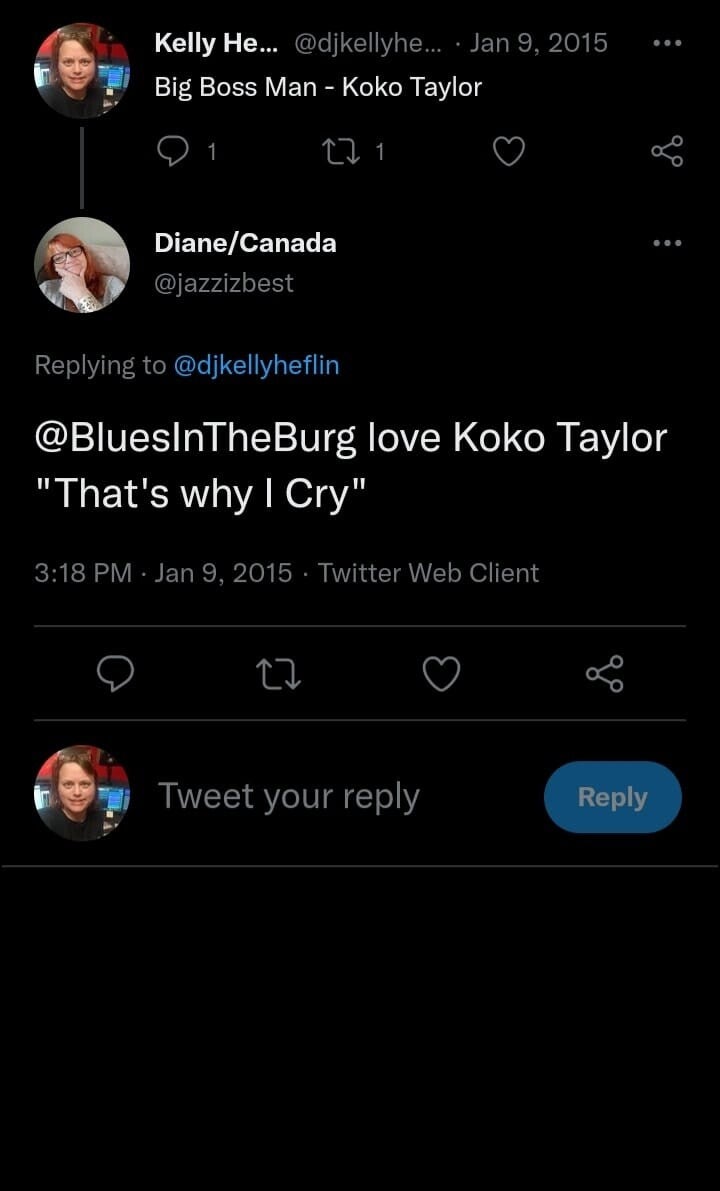Image resolution: width=720 pixels, height=1191 pixels.
Task: Tap the Twitter Web Client source label
Action: (x=428, y=573)
